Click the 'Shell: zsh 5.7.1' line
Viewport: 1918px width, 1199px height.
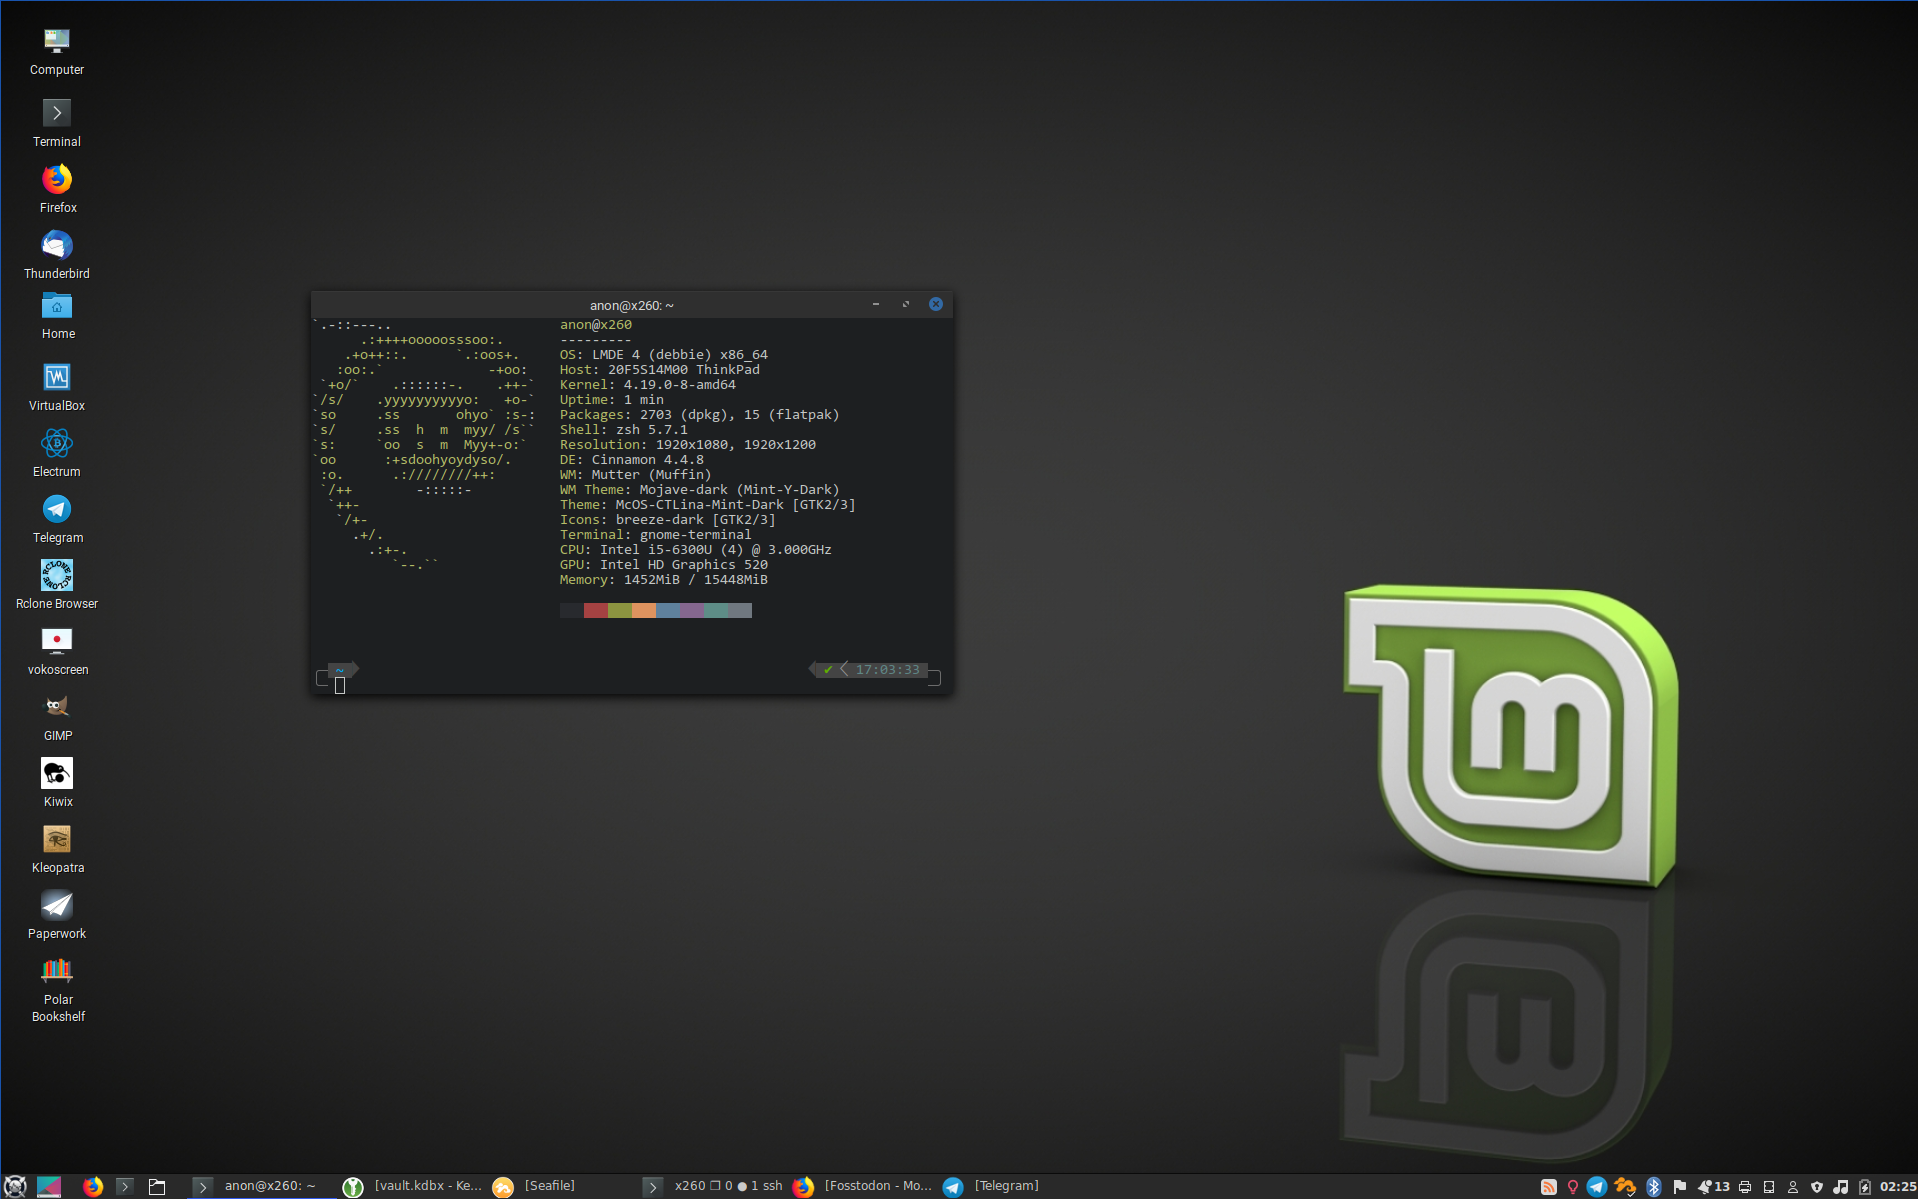tap(624, 430)
